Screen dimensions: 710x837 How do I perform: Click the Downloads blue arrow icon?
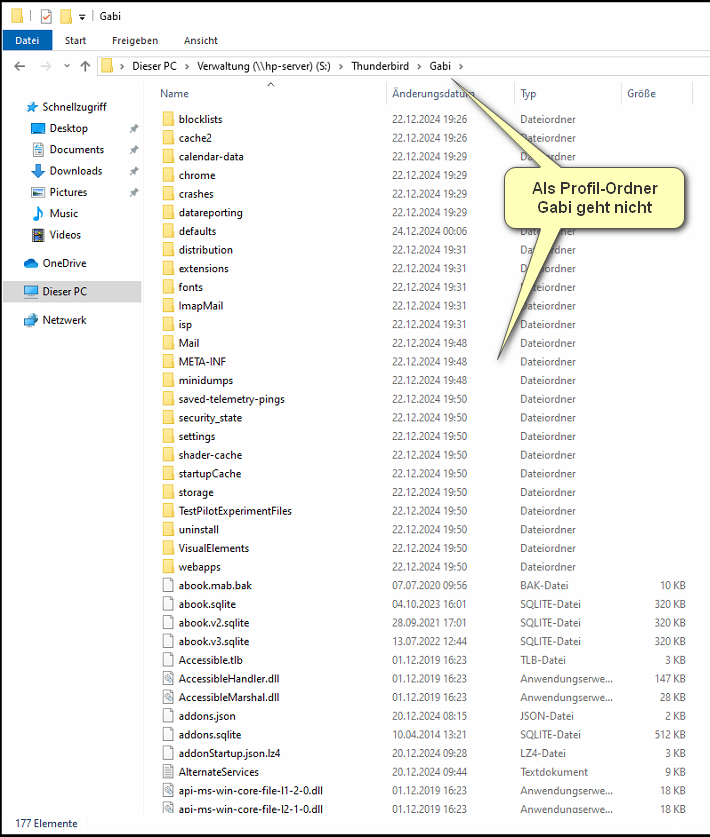pyautogui.click(x=38, y=171)
